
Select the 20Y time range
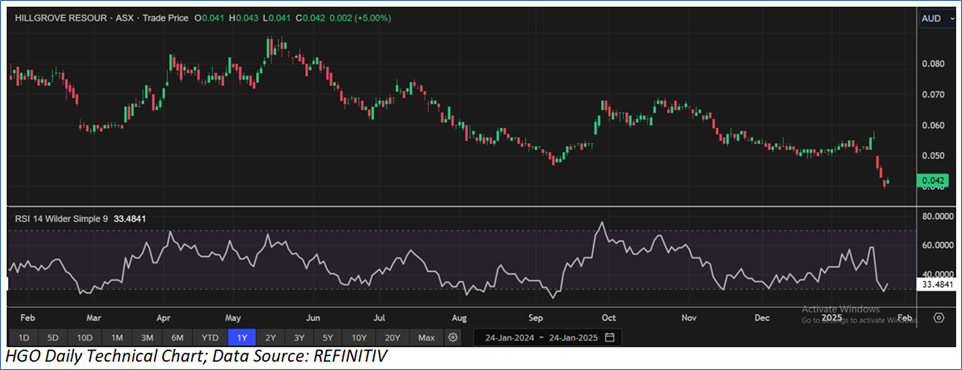point(393,337)
